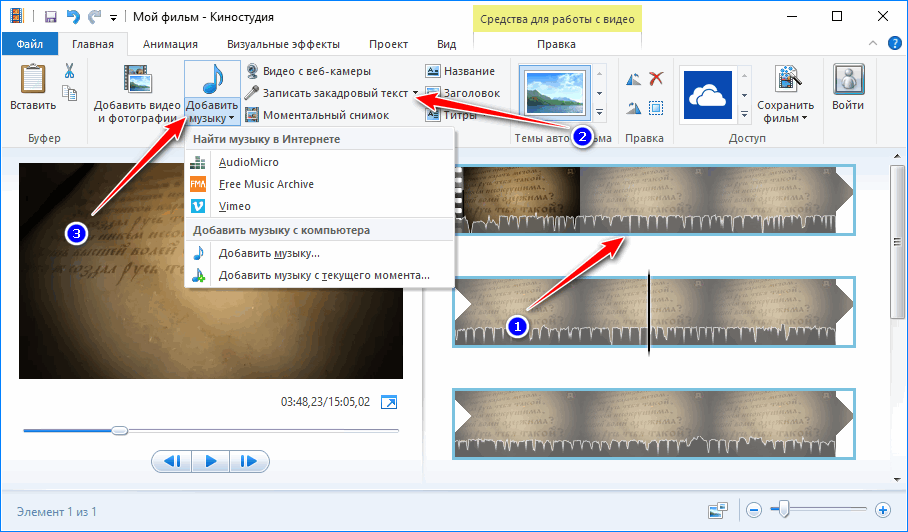
Task: Click the Copy icon in Буфер group
Action: click(x=69, y=93)
